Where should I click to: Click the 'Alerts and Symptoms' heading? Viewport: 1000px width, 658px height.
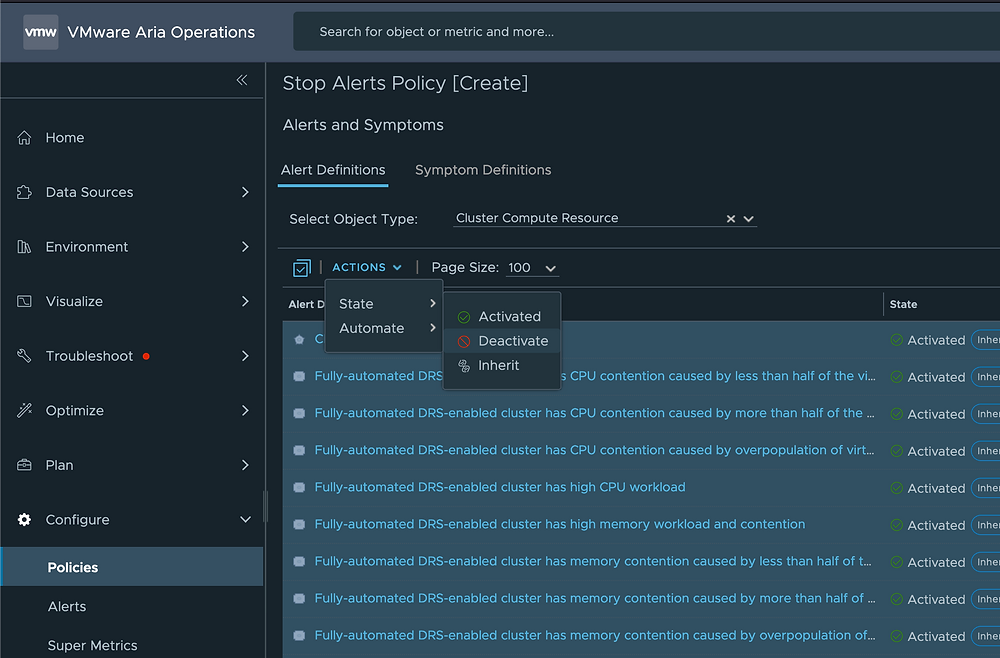pos(363,125)
